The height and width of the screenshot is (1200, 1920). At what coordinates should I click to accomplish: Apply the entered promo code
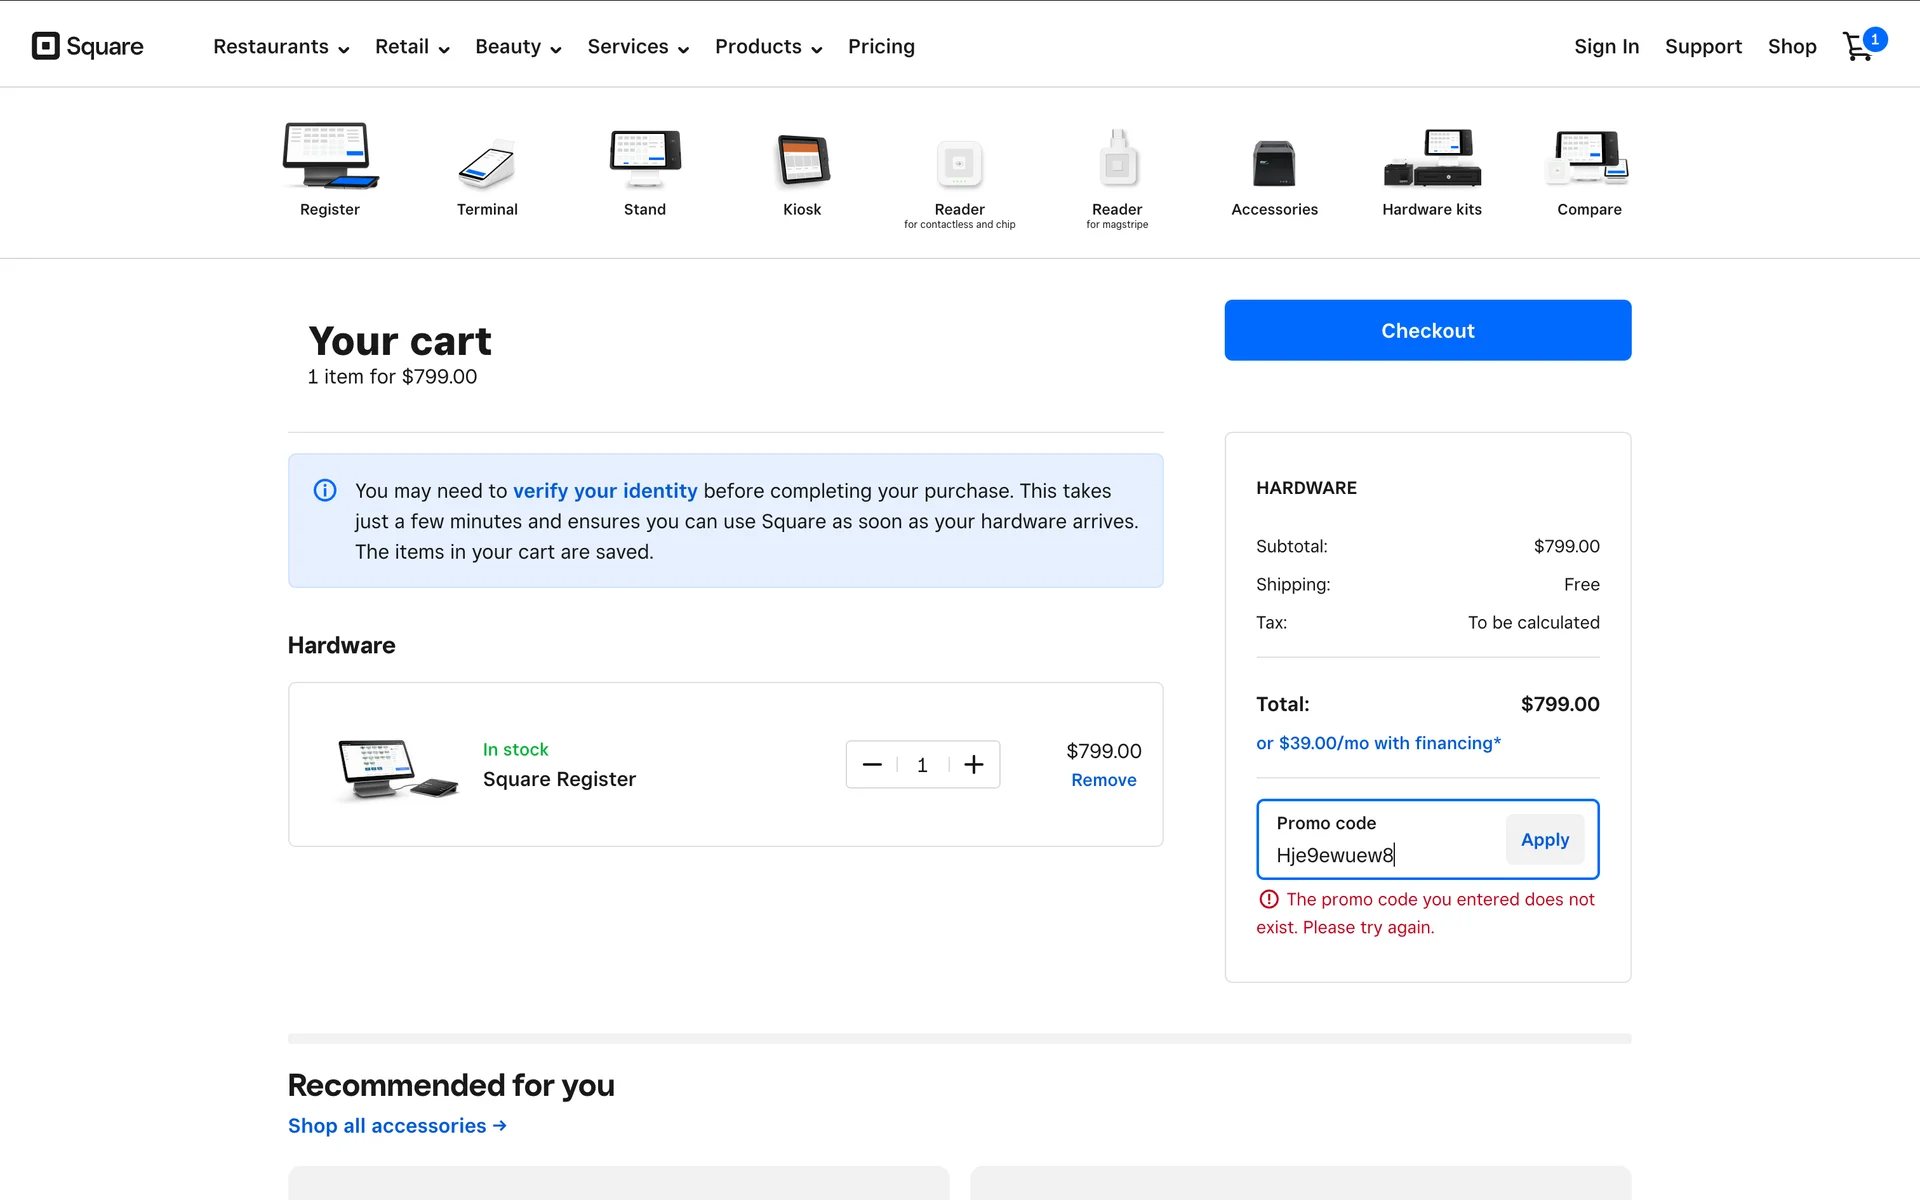point(1544,840)
